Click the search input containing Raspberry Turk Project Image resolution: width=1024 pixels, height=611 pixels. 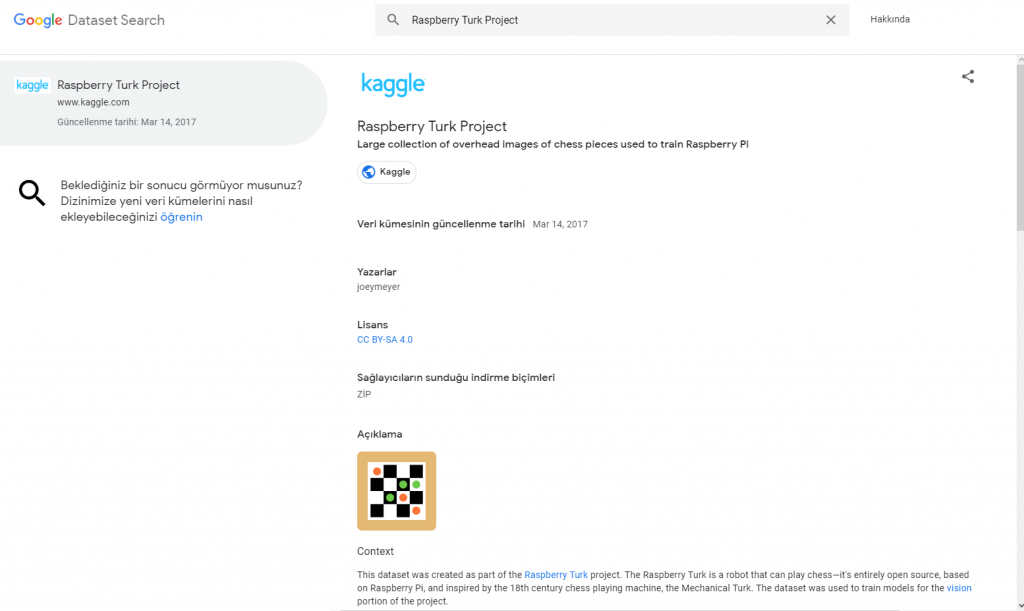pyautogui.click(x=611, y=20)
